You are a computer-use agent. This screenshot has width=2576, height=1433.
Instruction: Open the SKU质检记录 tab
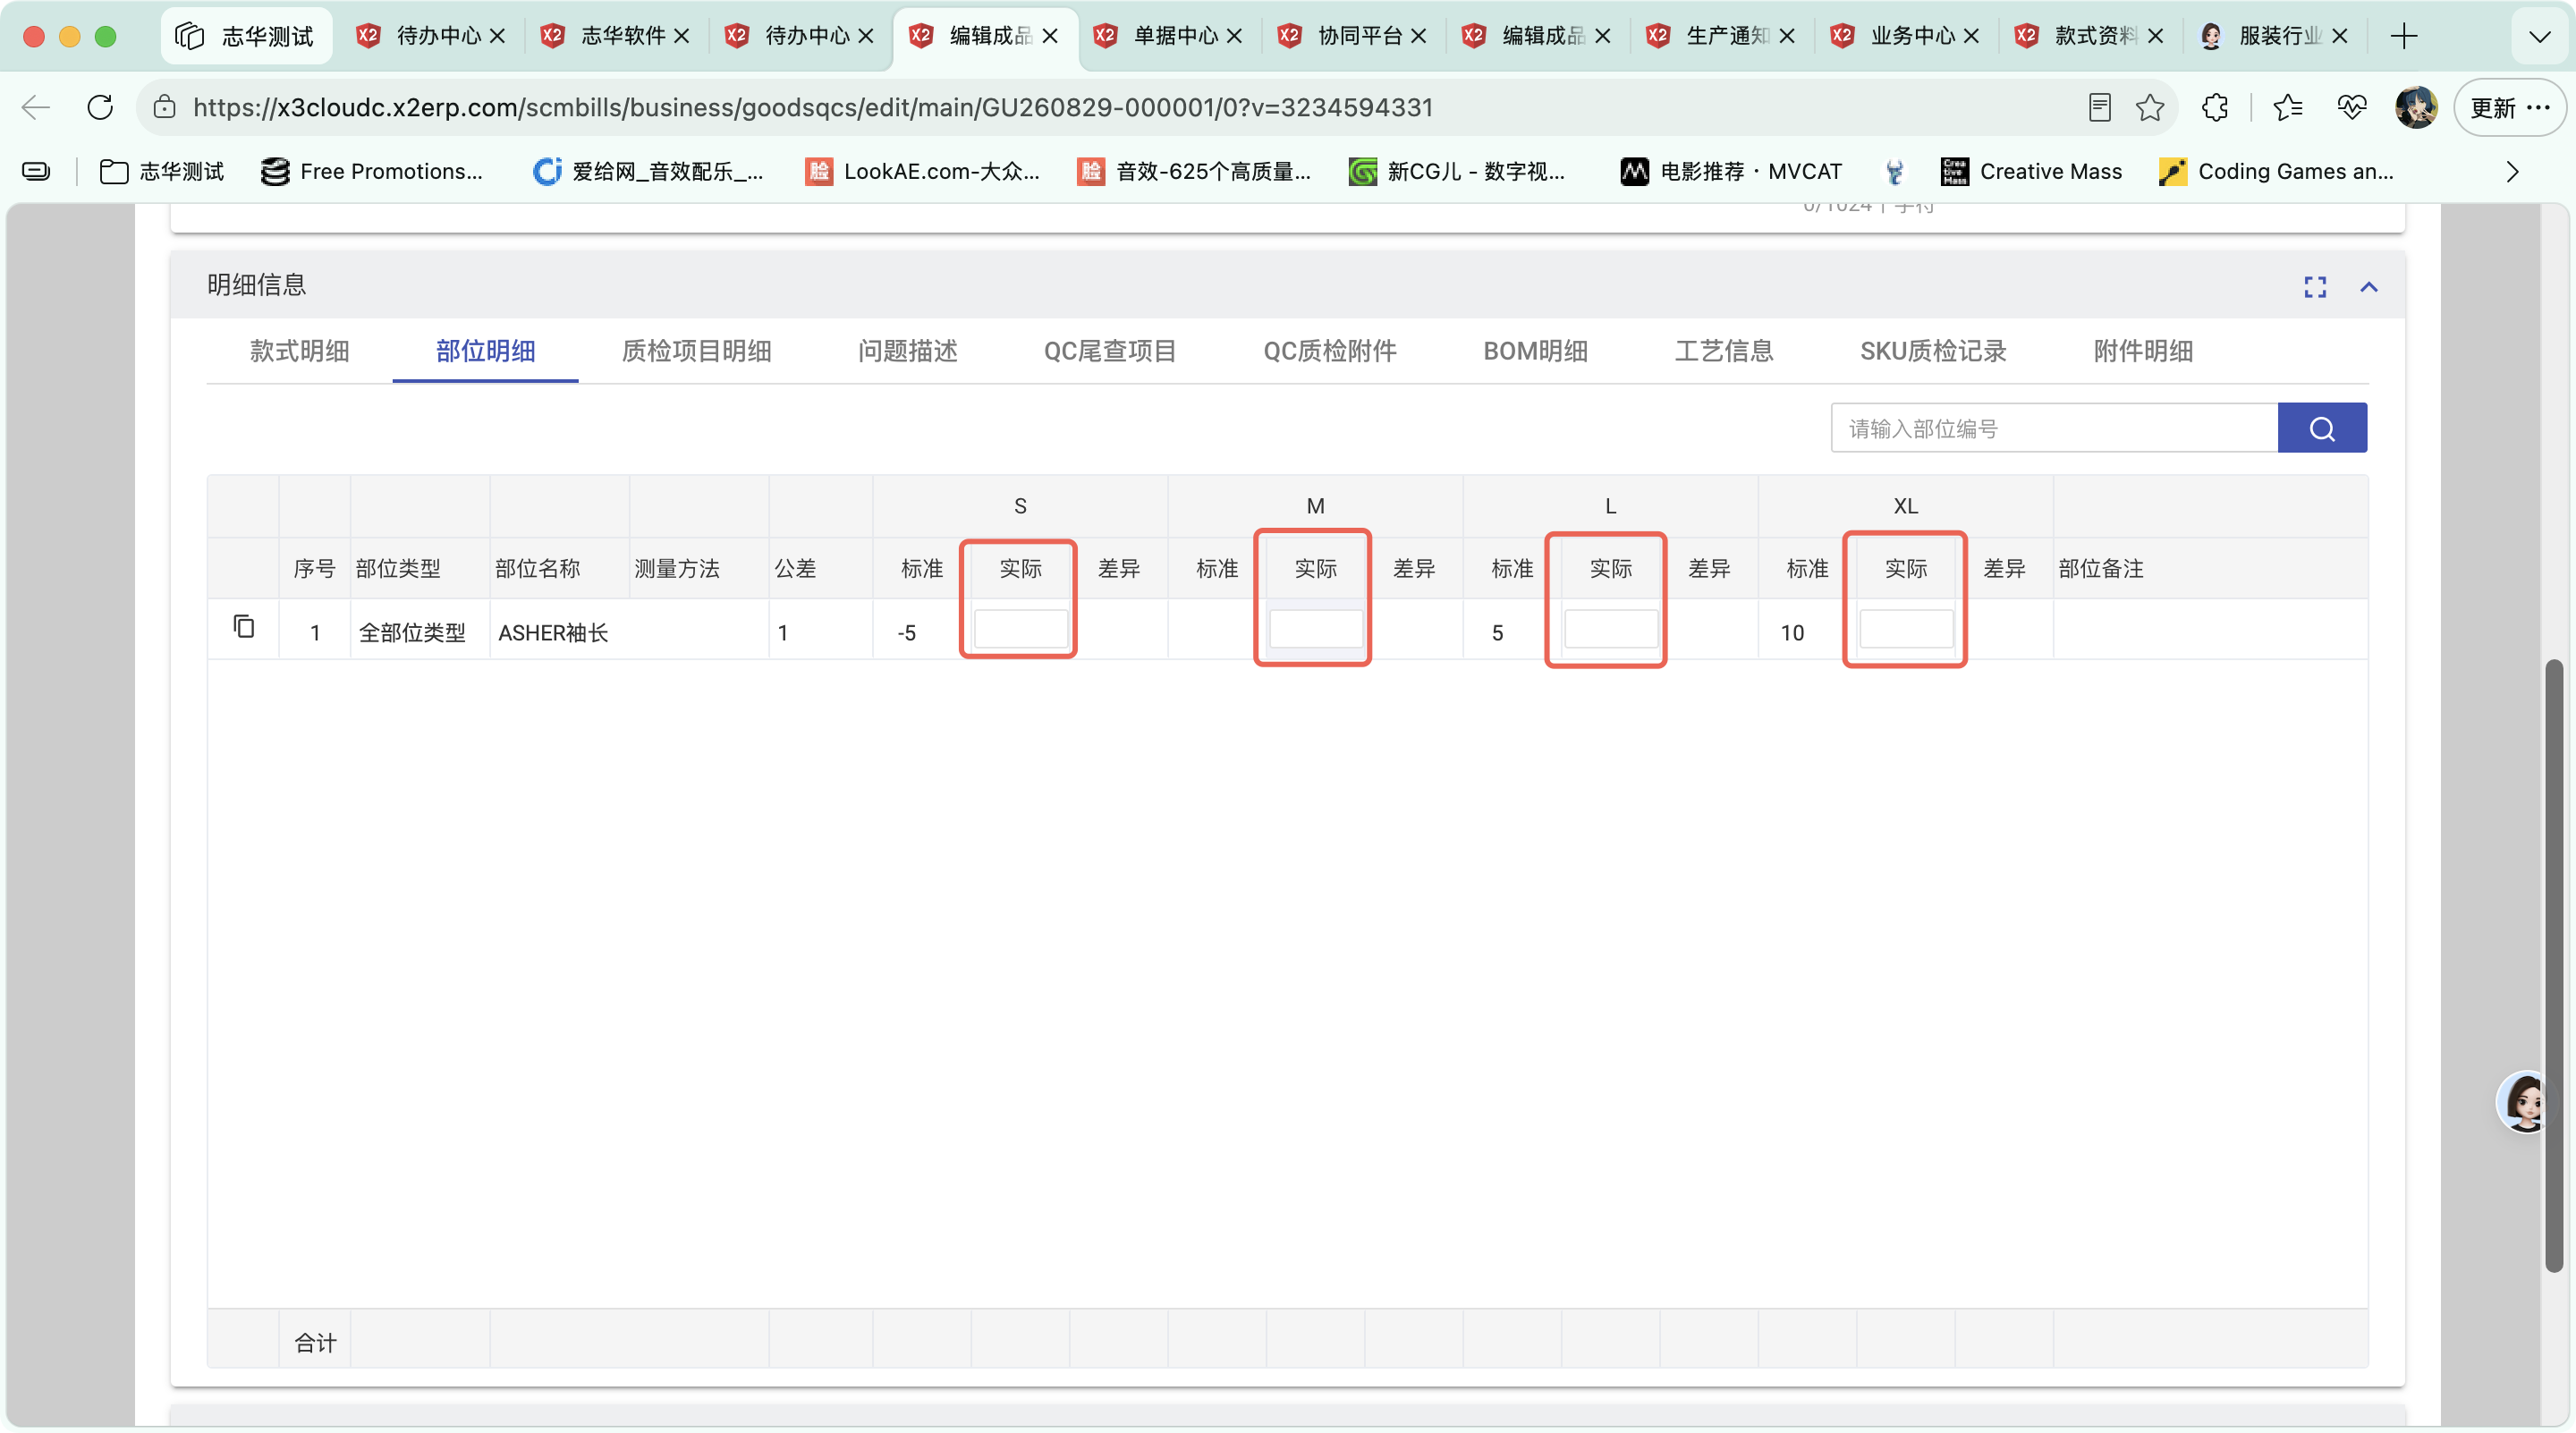(1932, 351)
